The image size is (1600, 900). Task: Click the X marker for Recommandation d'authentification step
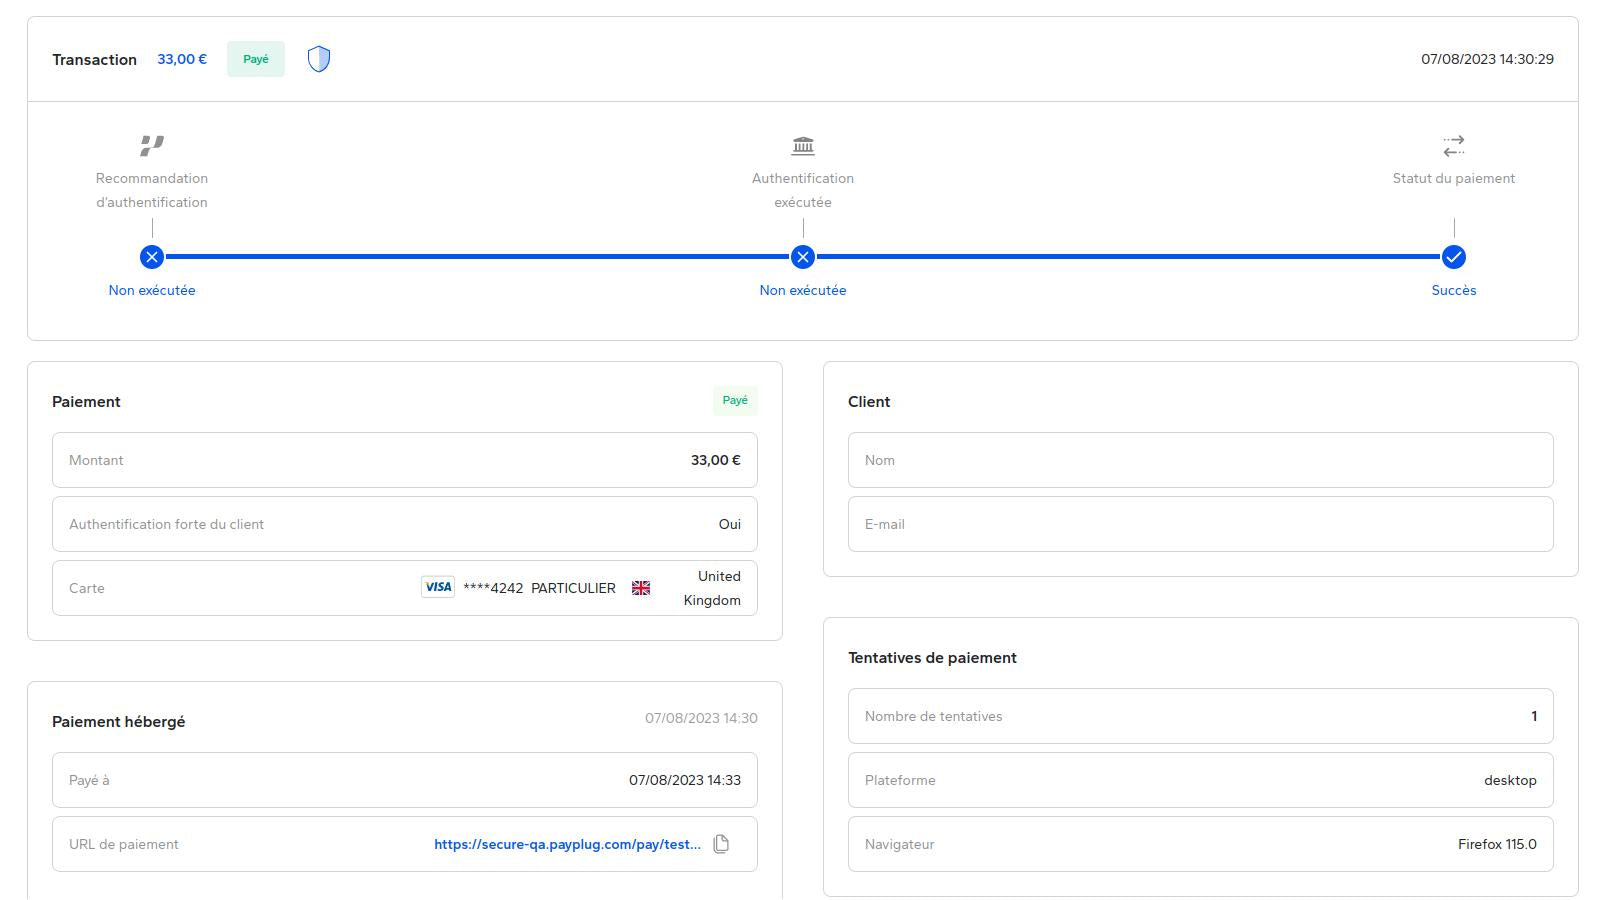point(152,257)
